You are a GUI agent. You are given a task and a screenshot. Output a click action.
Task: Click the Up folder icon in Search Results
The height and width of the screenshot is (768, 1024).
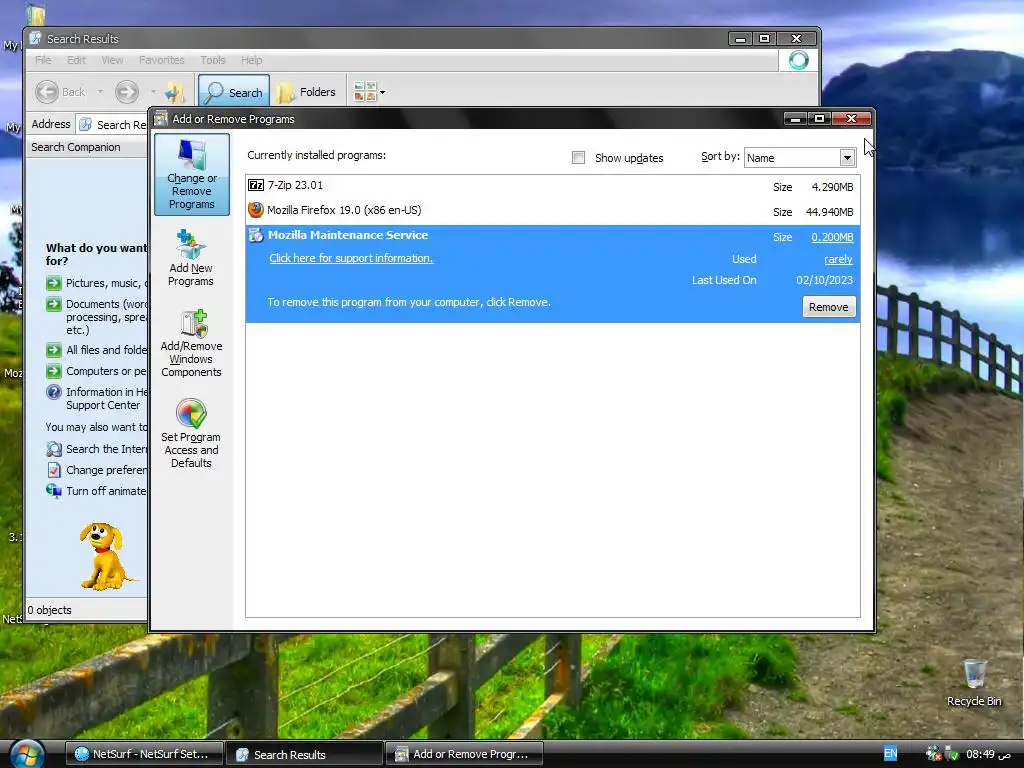(175, 92)
